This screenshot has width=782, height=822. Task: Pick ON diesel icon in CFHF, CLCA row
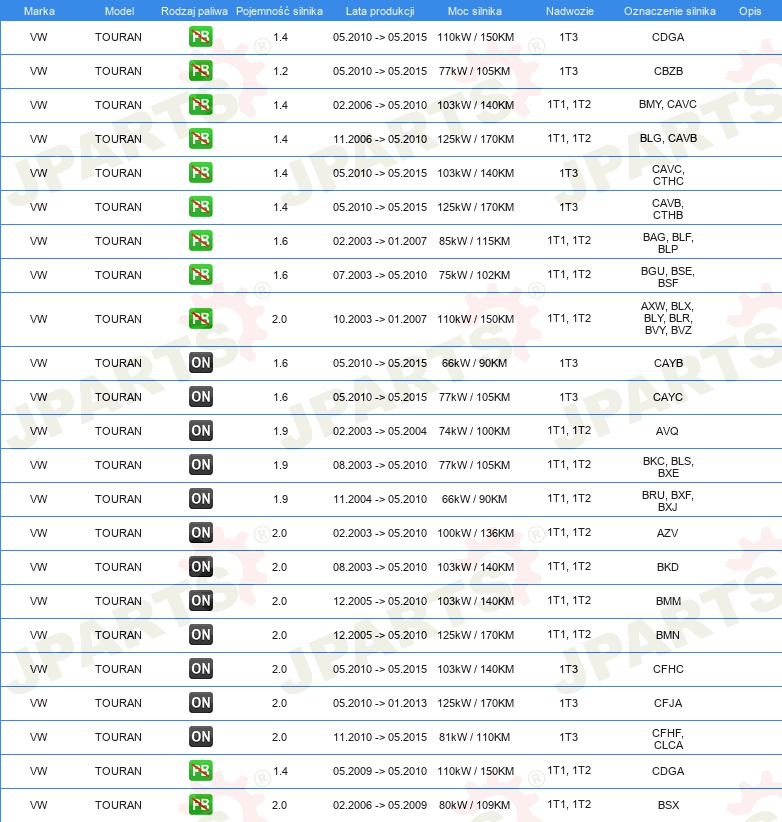(x=201, y=737)
